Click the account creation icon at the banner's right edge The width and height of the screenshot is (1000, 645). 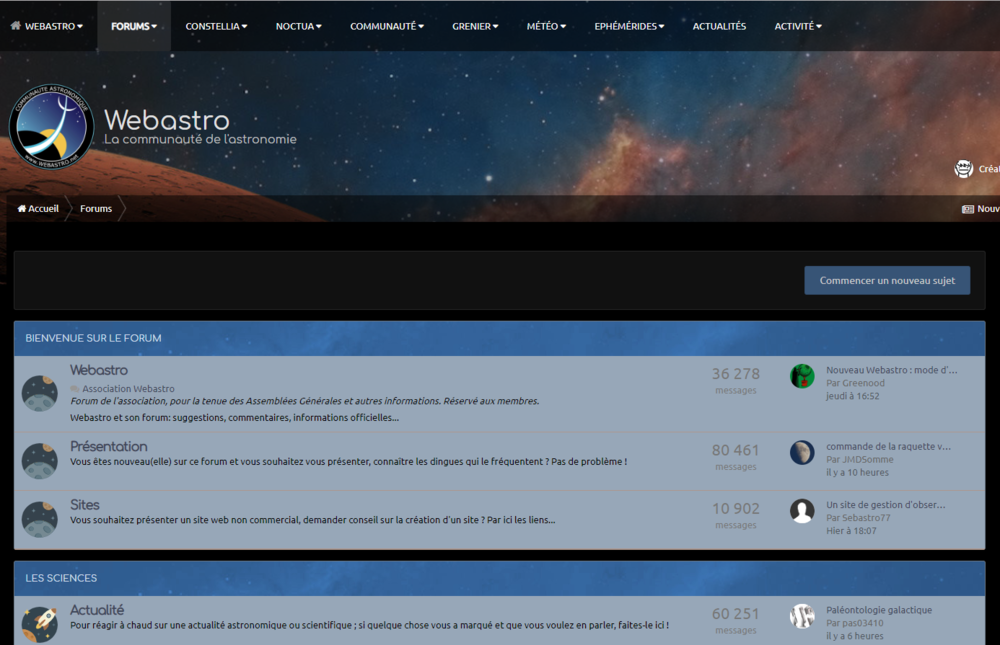tap(964, 168)
